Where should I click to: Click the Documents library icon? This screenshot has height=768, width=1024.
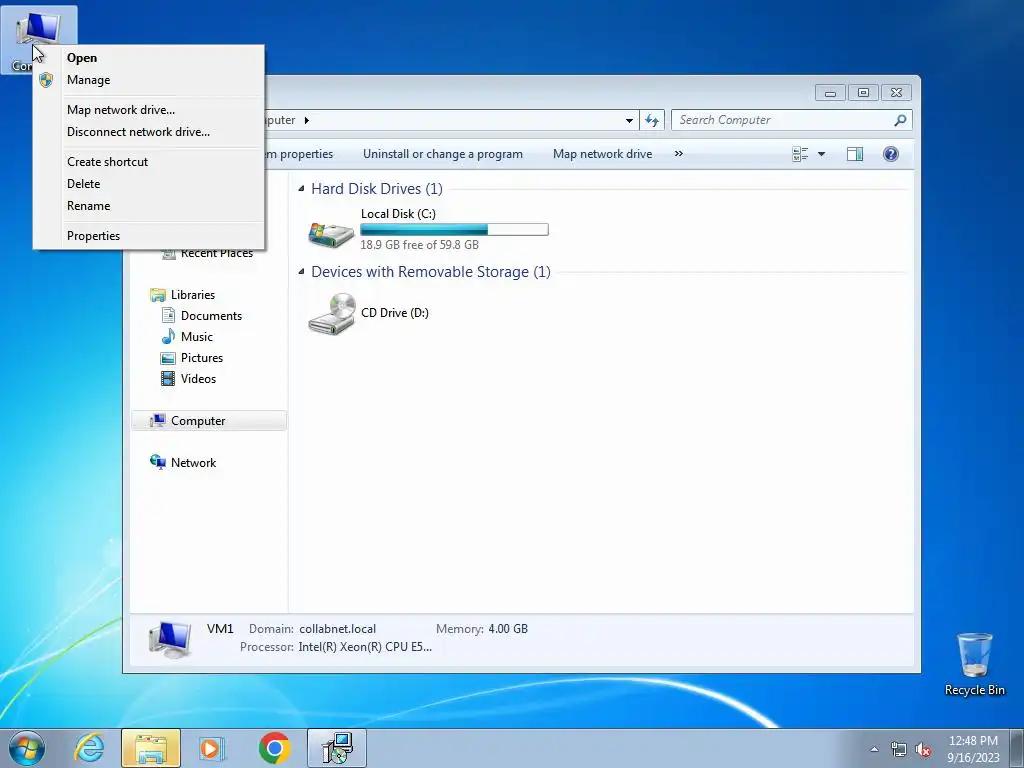tap(168, 316)
